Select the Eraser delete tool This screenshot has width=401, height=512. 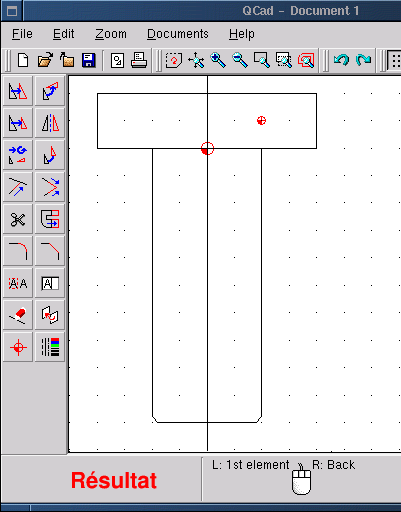pos(18,315)
